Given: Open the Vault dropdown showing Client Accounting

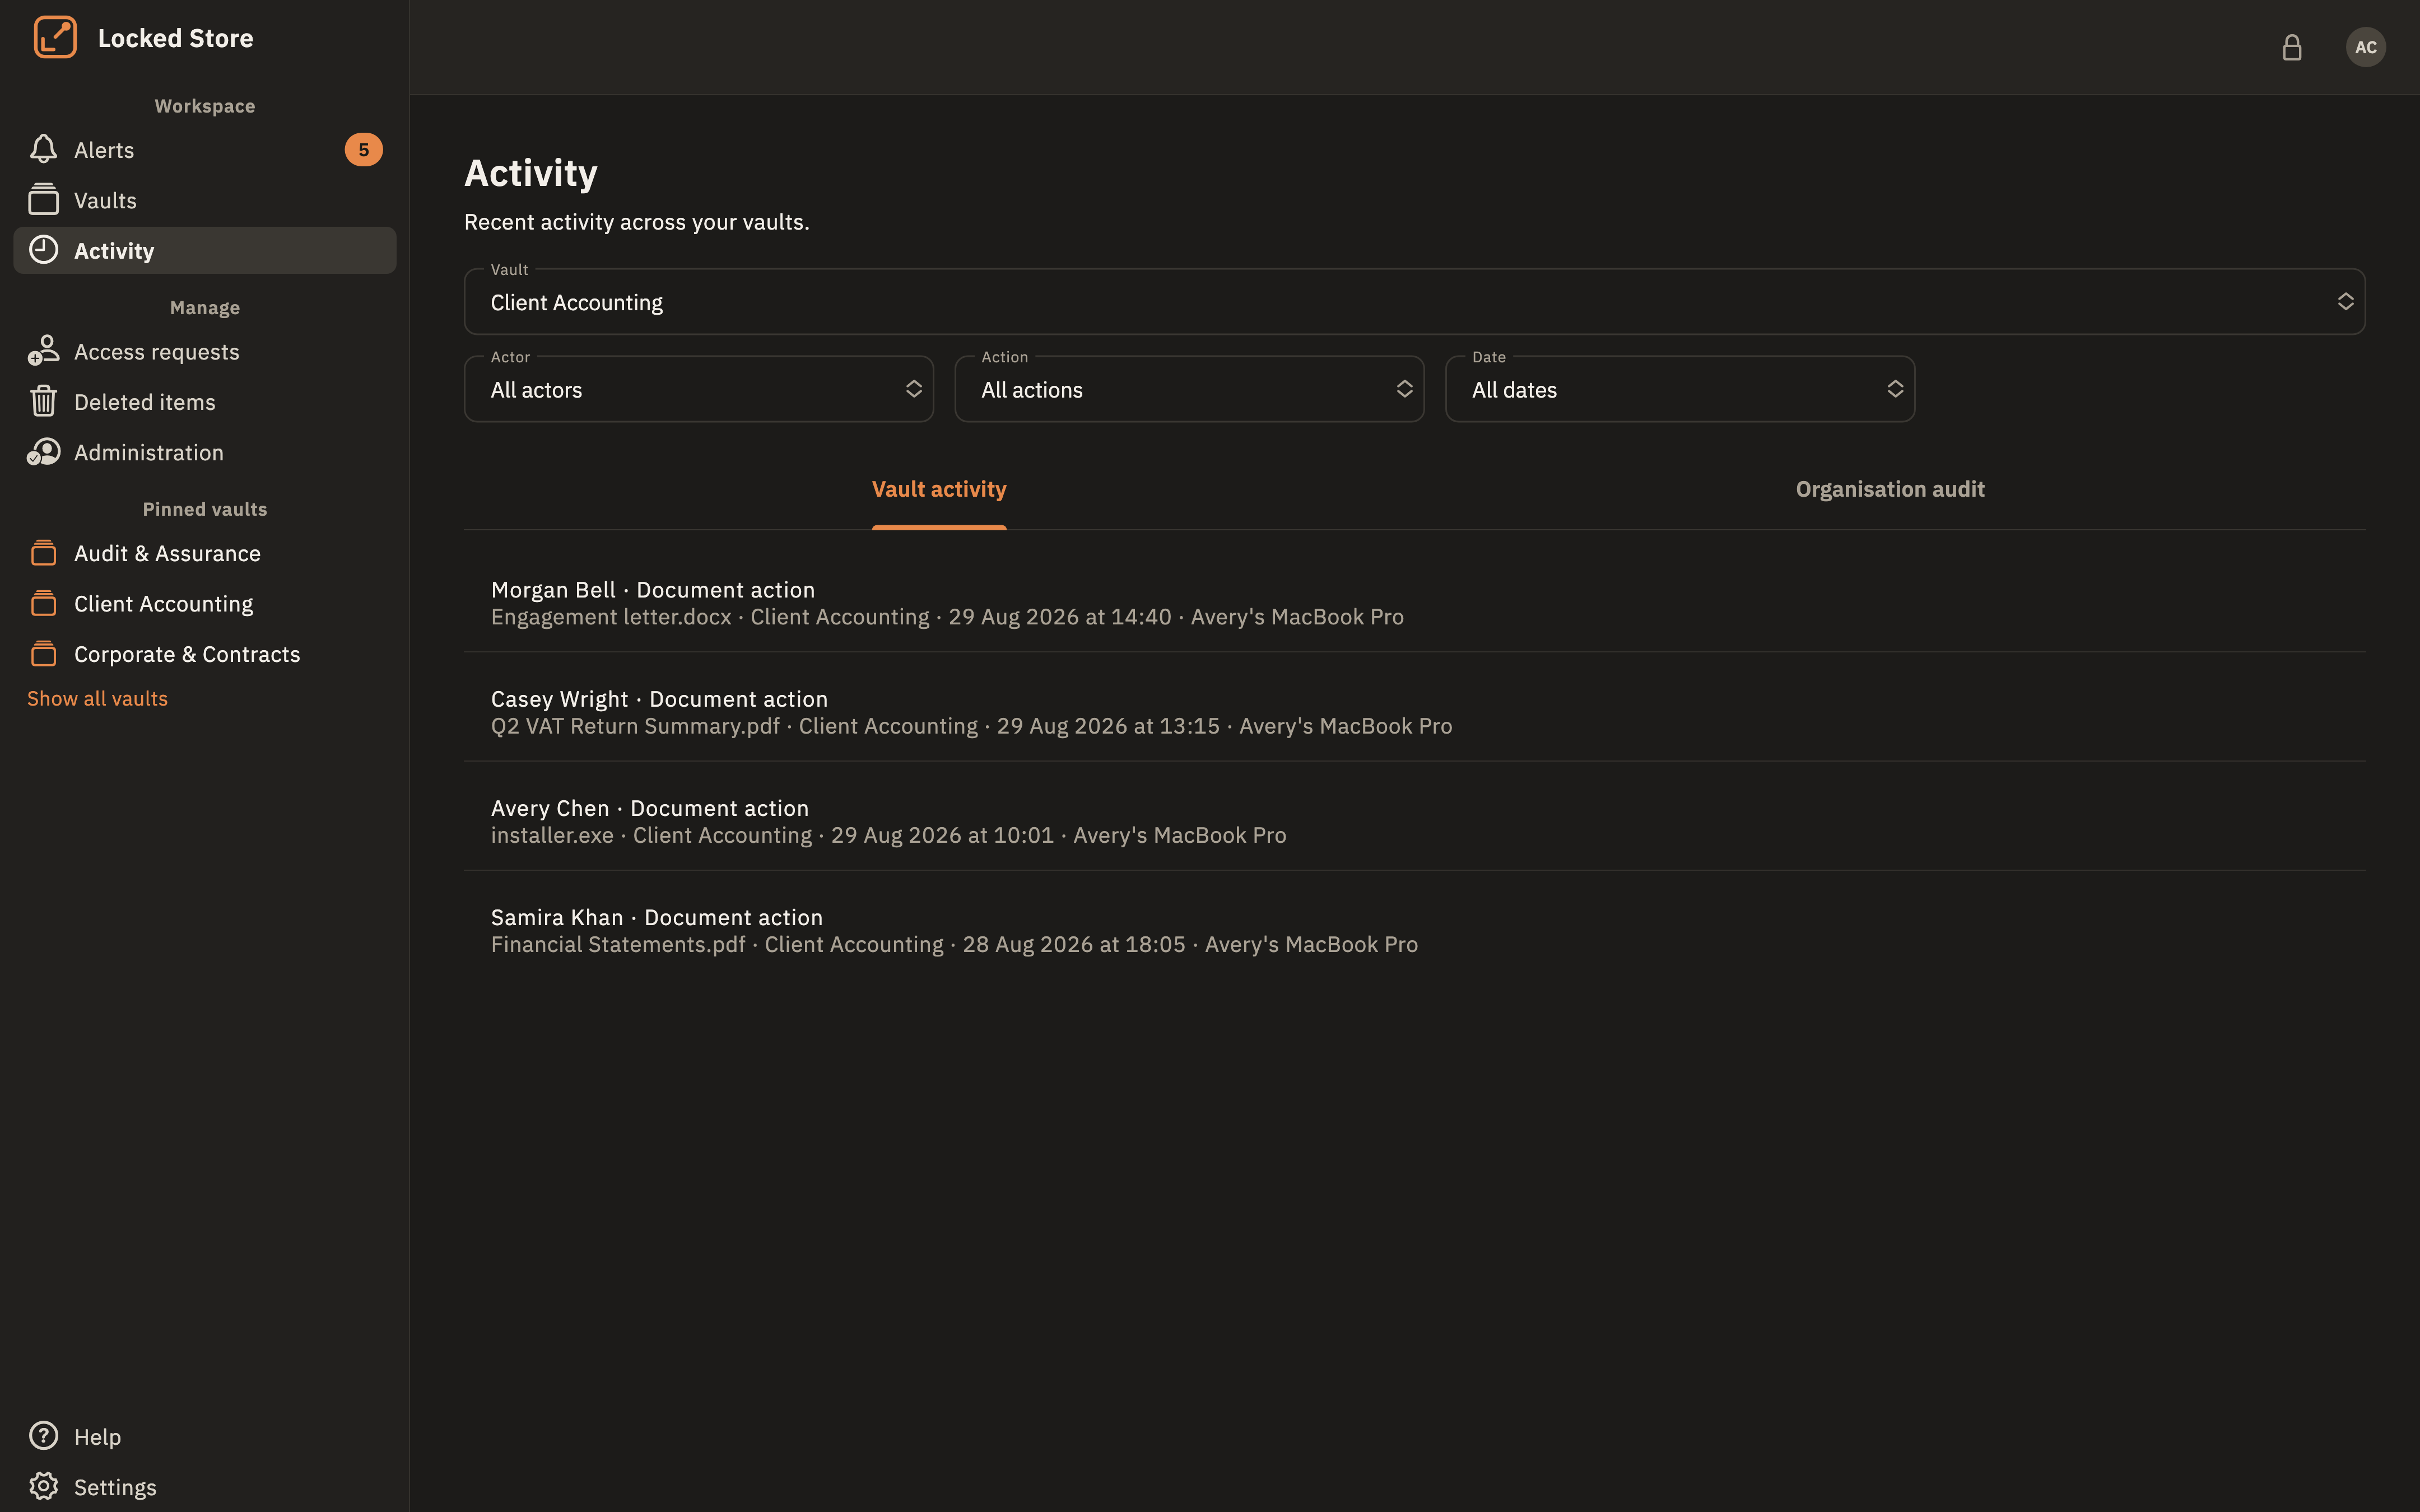Looking at the screenshot, I should pyautogui.click(x=1414, y=302).
